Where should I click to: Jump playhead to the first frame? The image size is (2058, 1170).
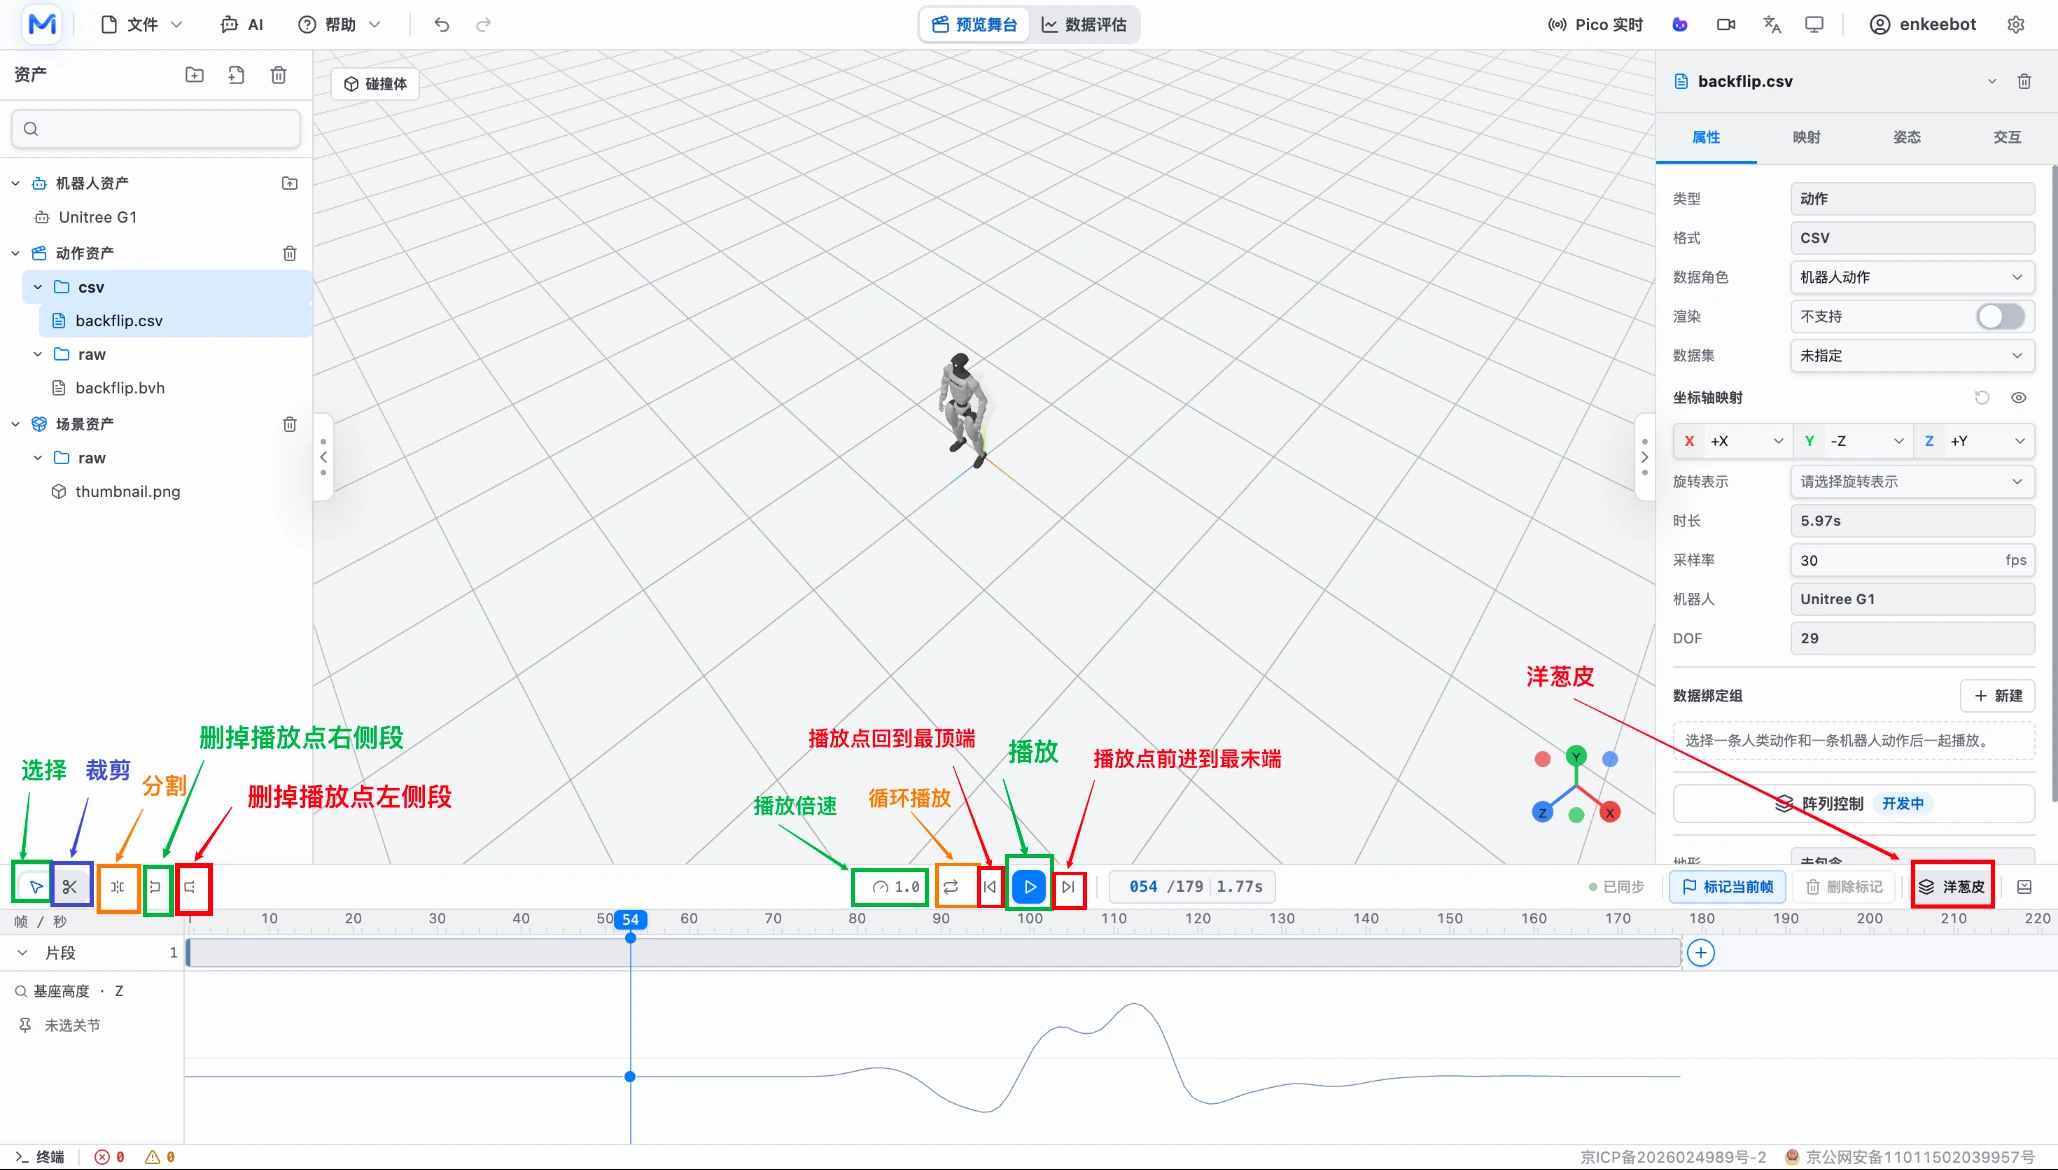coord(990,887)
